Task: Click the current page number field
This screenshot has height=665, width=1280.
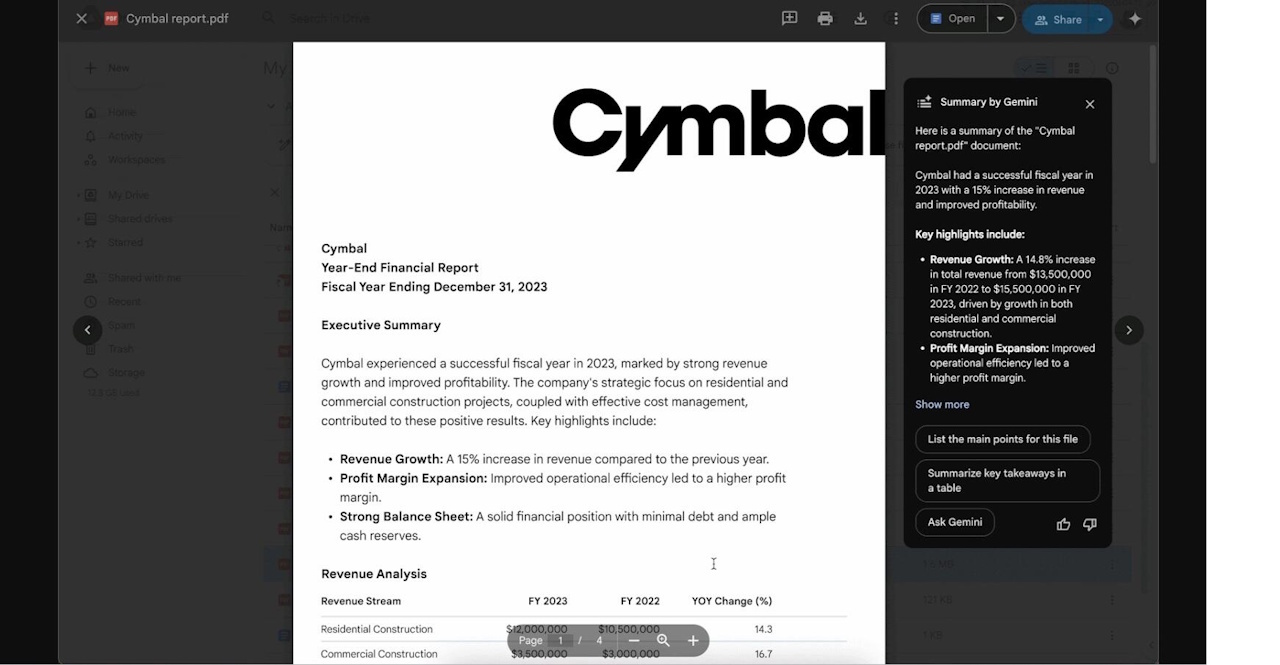Action: coord(560,641)
